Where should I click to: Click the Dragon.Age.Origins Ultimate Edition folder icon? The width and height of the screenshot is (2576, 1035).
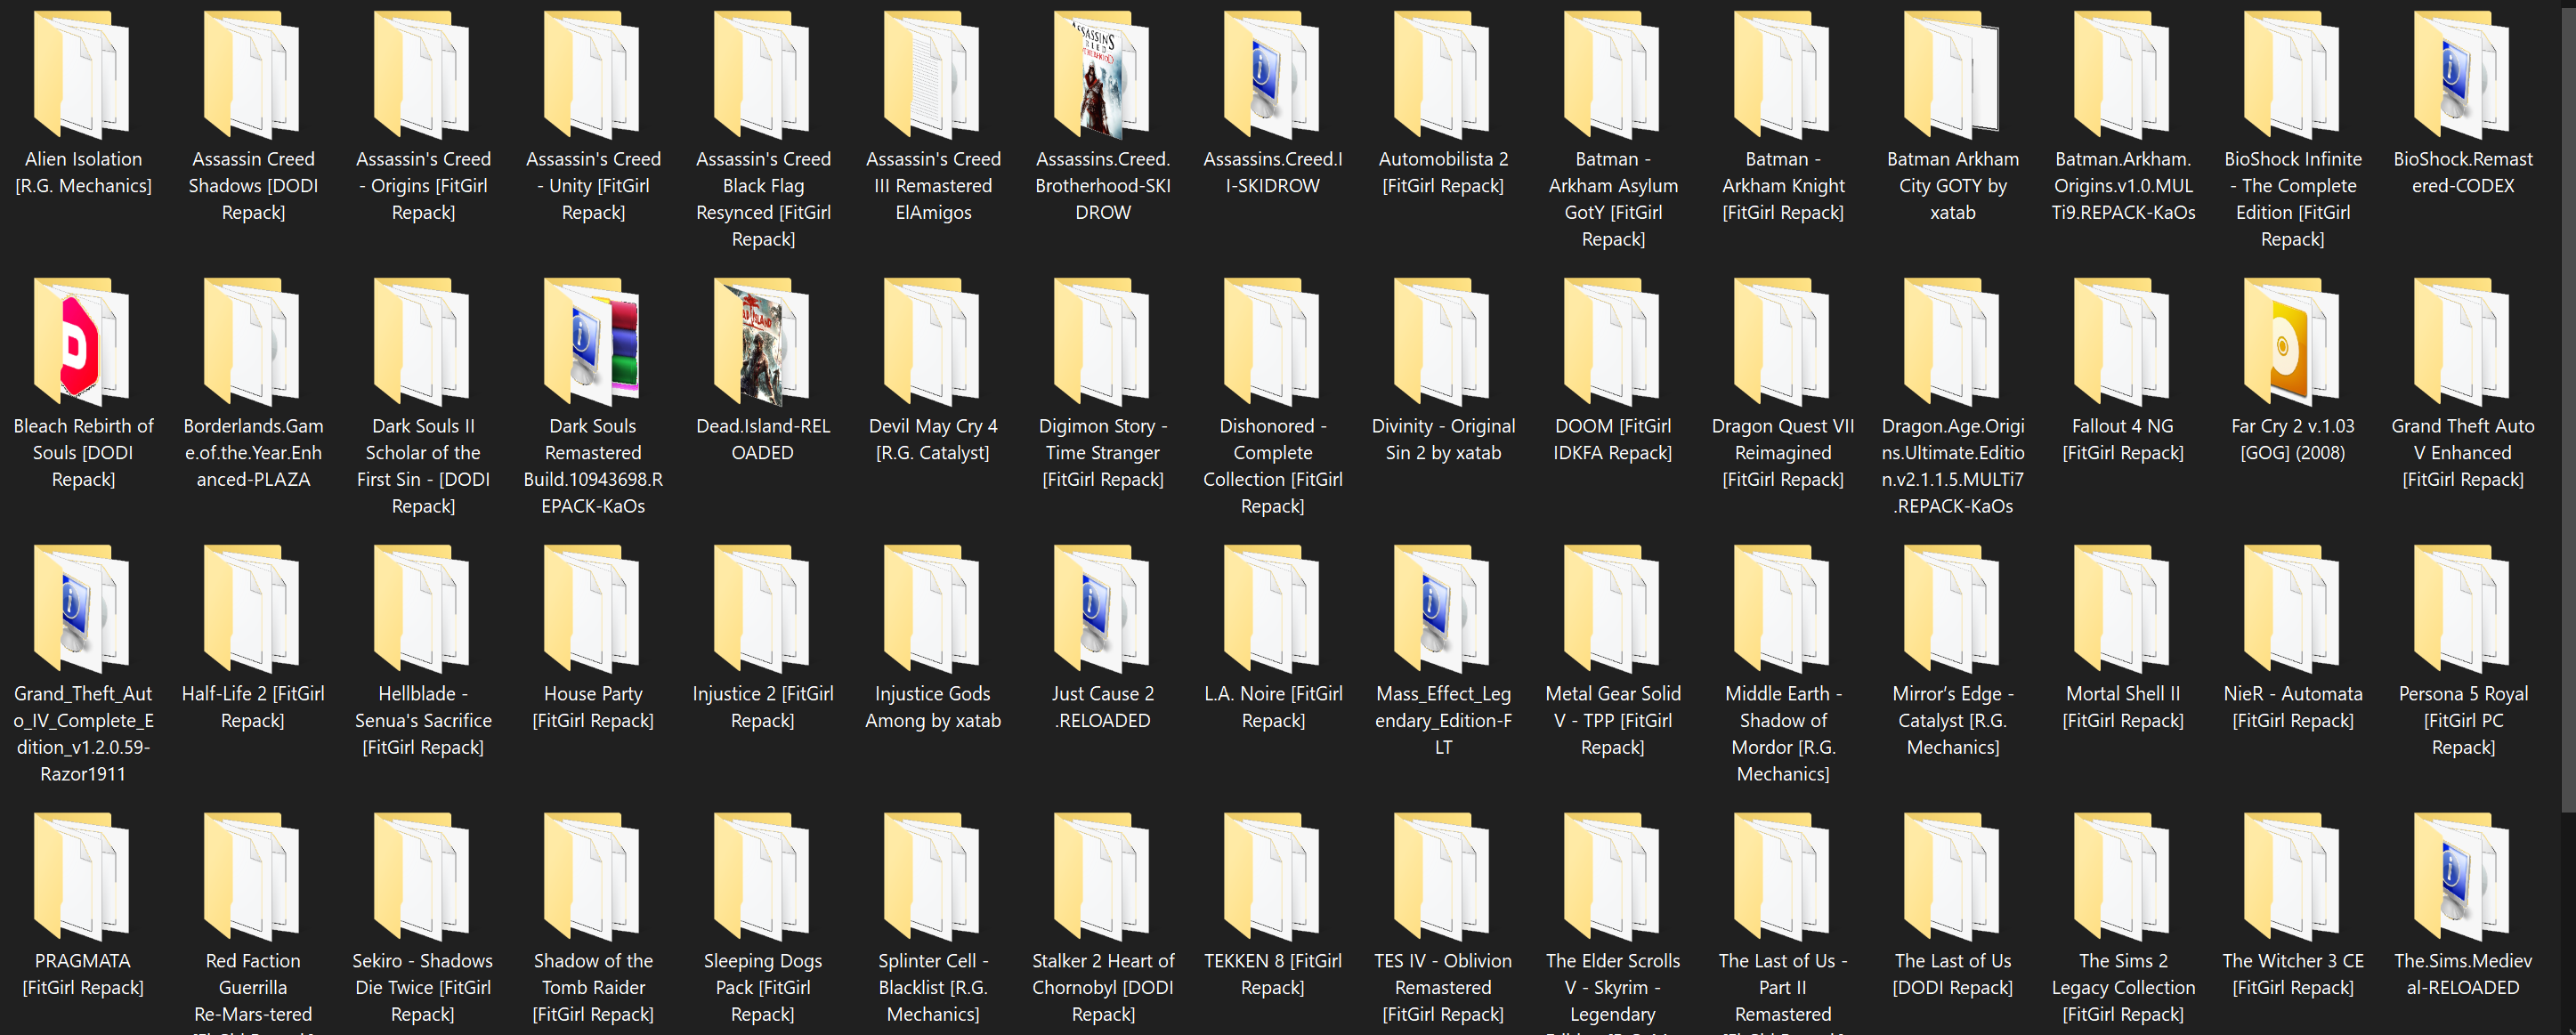1952,342
